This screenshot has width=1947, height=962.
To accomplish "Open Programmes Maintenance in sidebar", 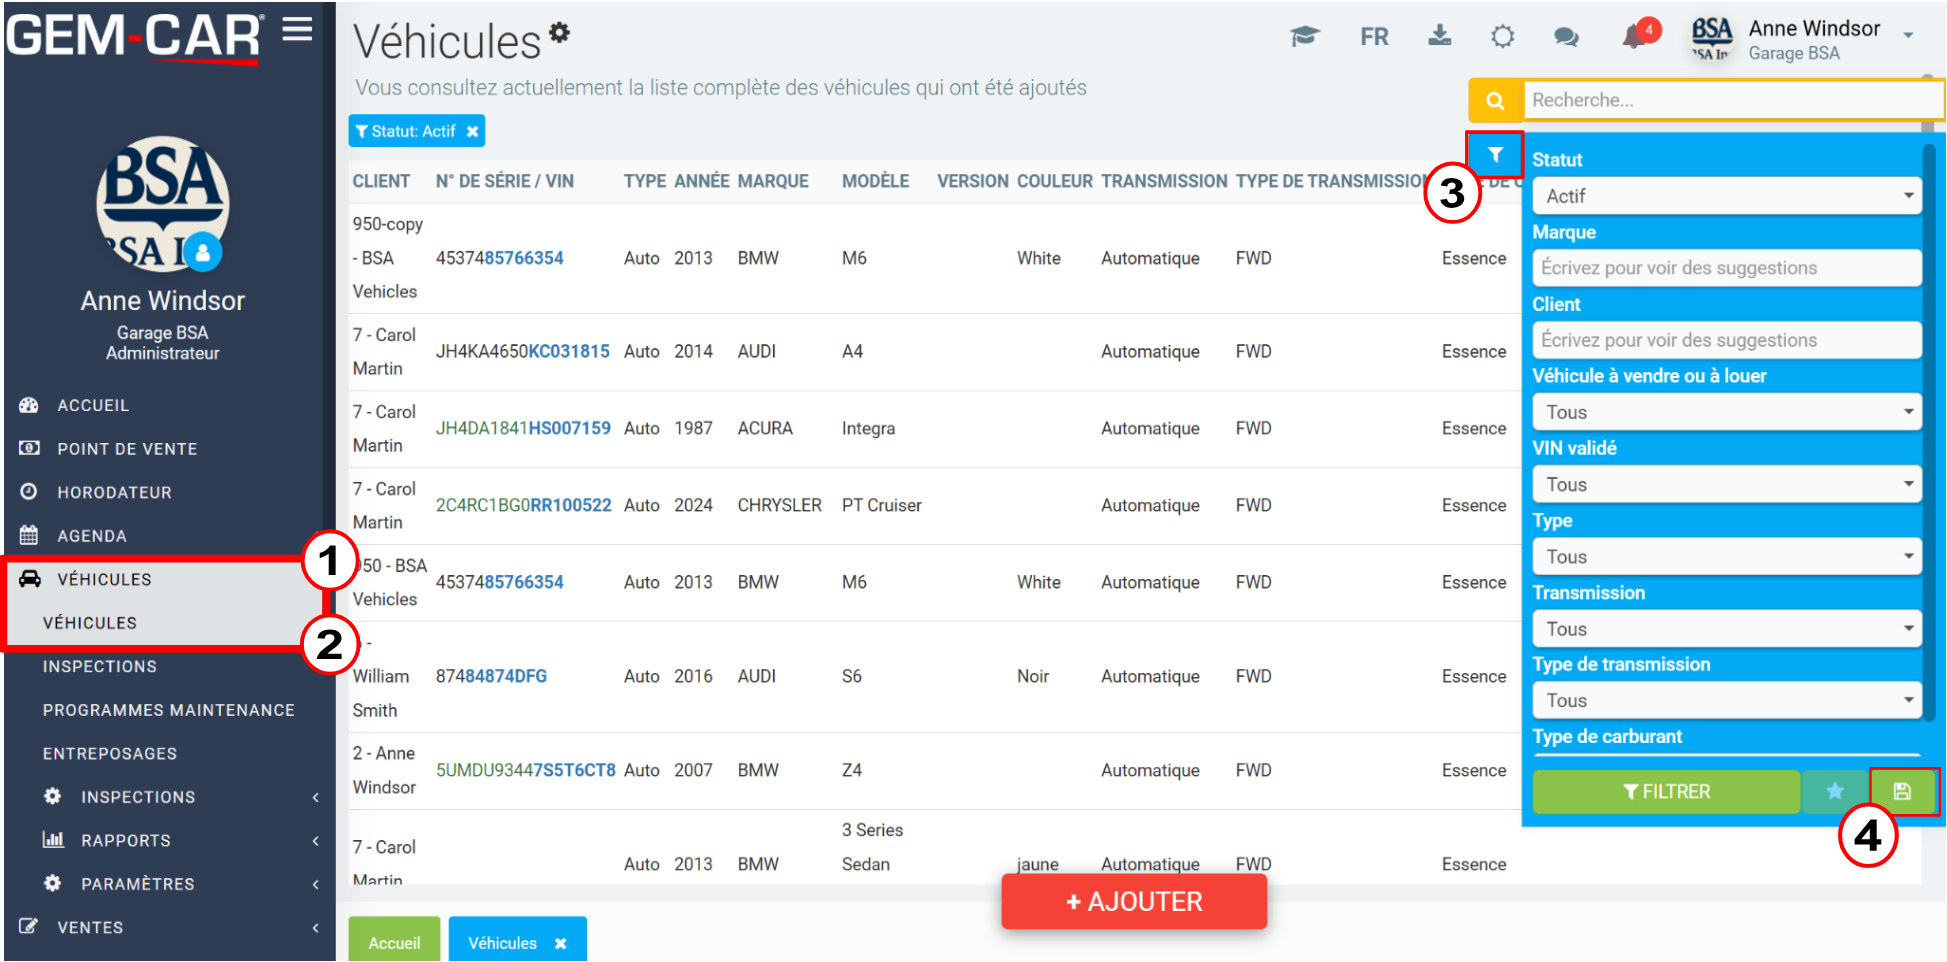I will pyautogui.click(x=168, y=710).
